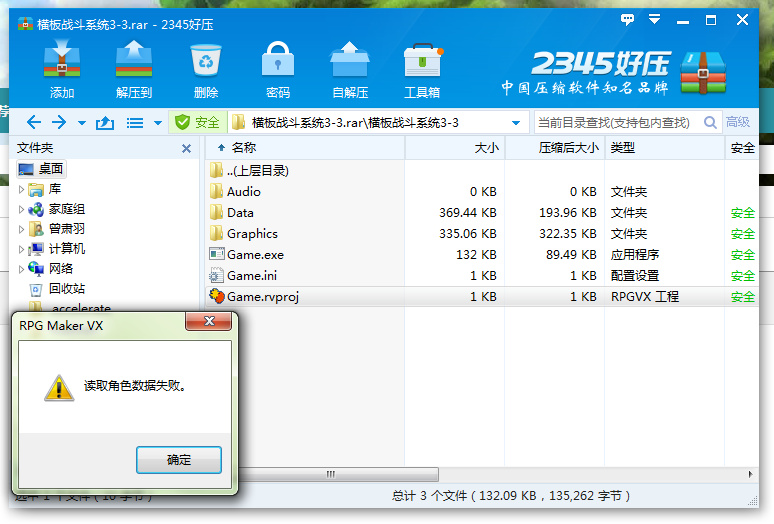Click the Data folder icon
774x524 pixels.
tap(216, 213)
